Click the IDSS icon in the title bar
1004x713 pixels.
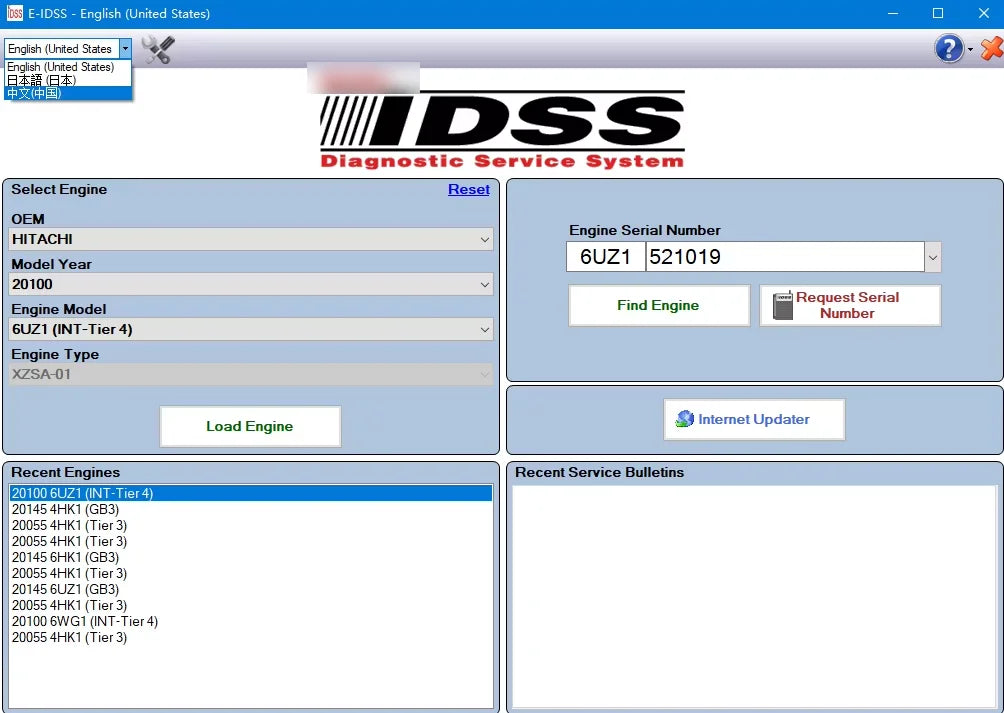(13, 13)
